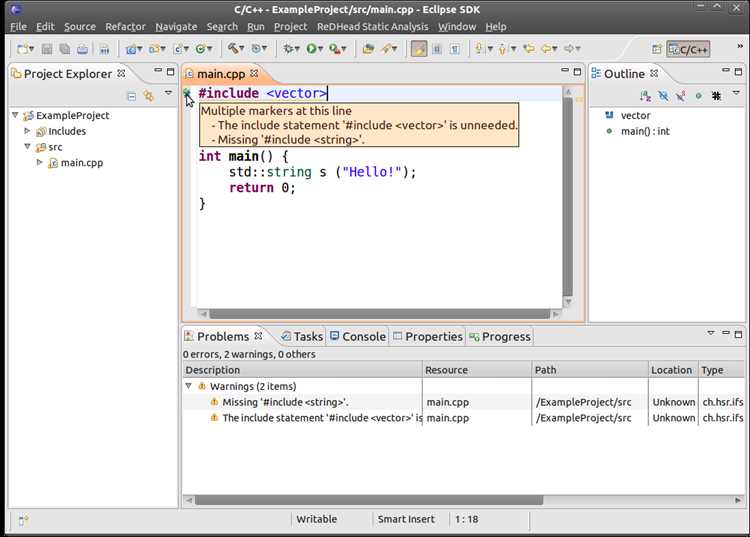Click the Back navigation arrow icon

[x=546, y=49]
